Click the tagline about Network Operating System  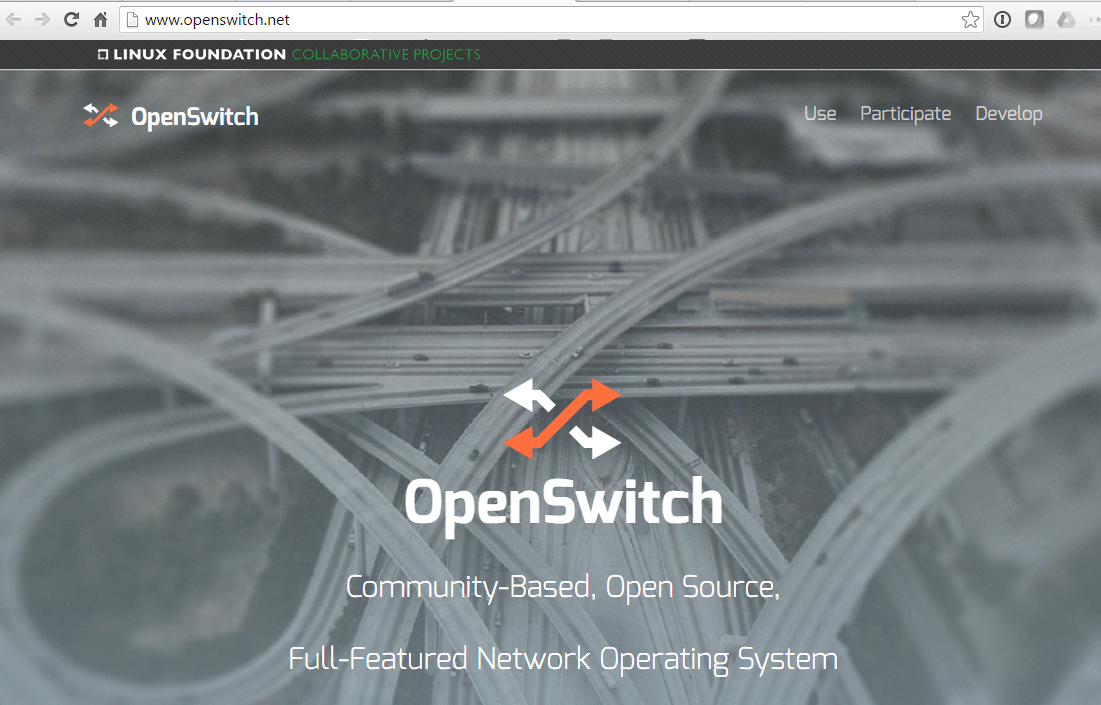[562, 658]
